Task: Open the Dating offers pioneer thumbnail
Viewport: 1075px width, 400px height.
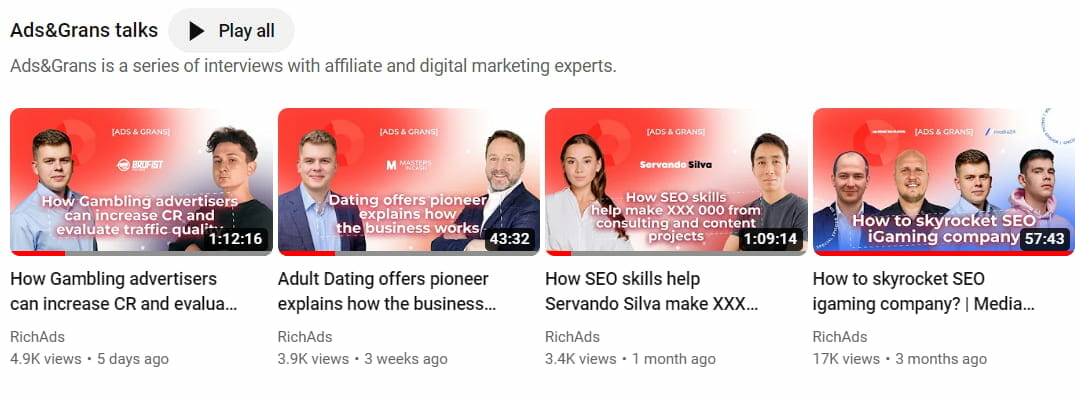Action: tap(409, 182)
